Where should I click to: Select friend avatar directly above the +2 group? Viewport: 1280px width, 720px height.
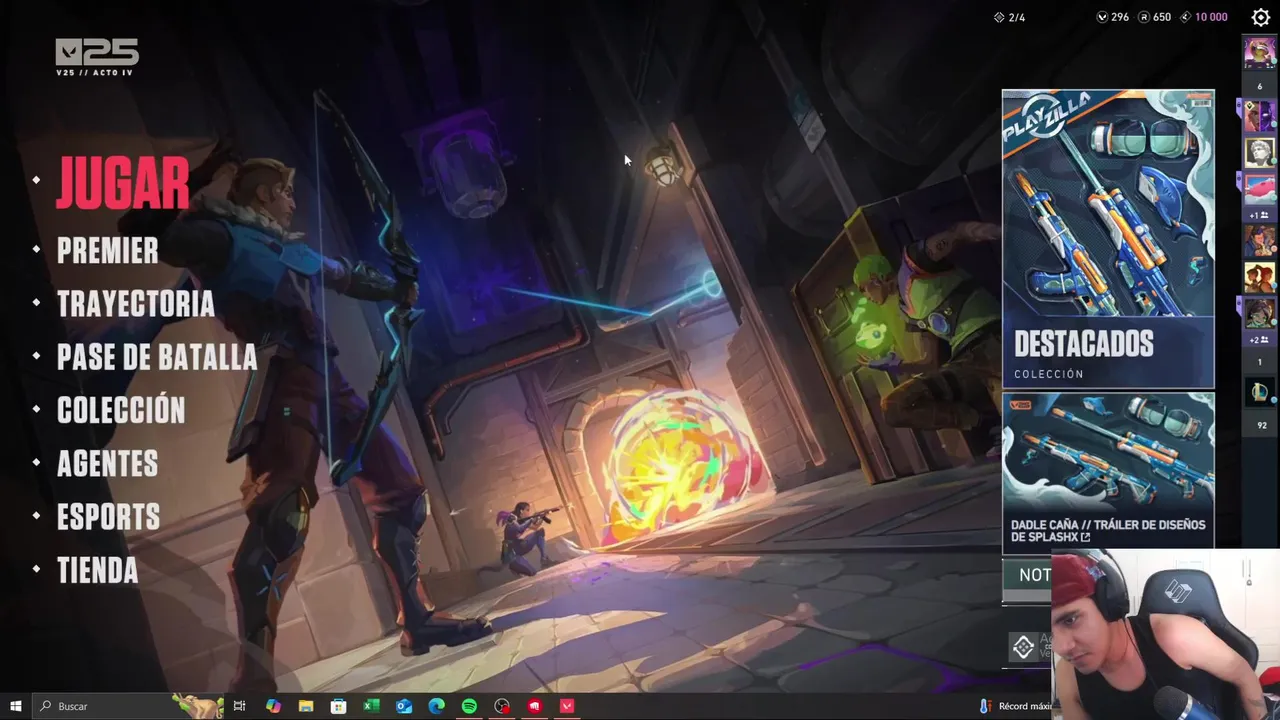(x=1260, y=313)
